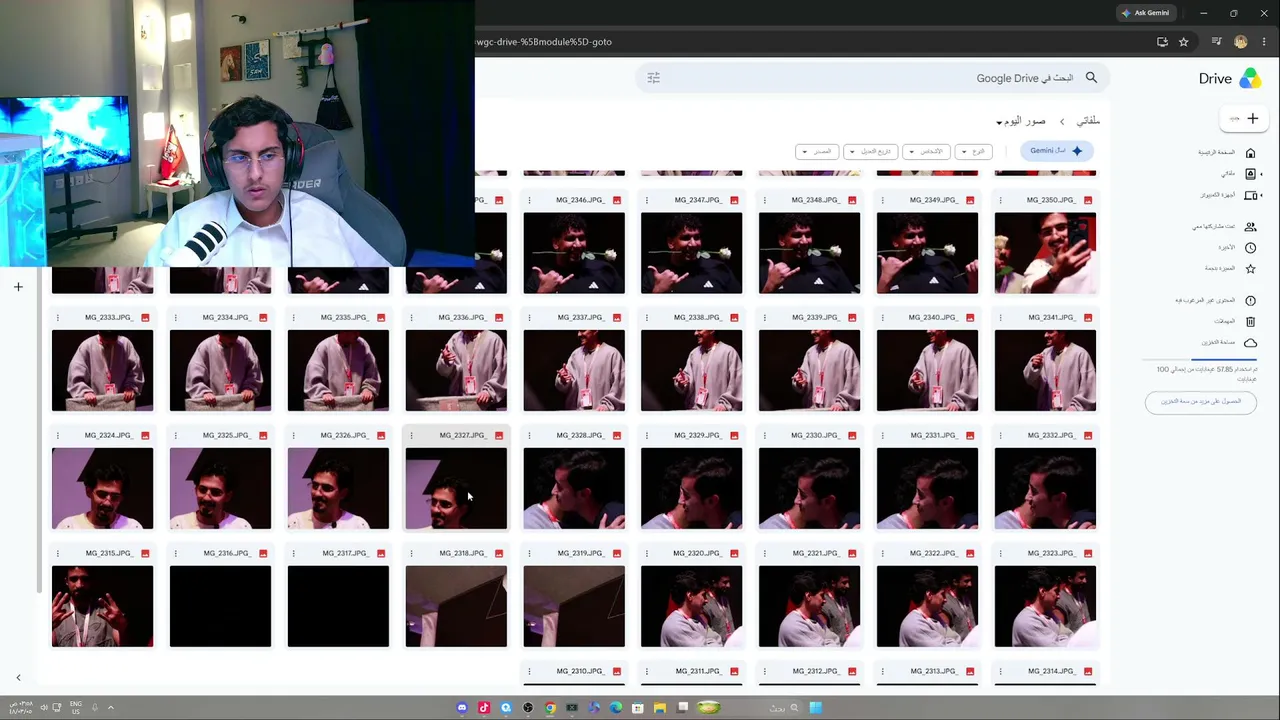1280x720 pixels.
Task: Open My Drive icon in sidebar
Action: 1250,174
